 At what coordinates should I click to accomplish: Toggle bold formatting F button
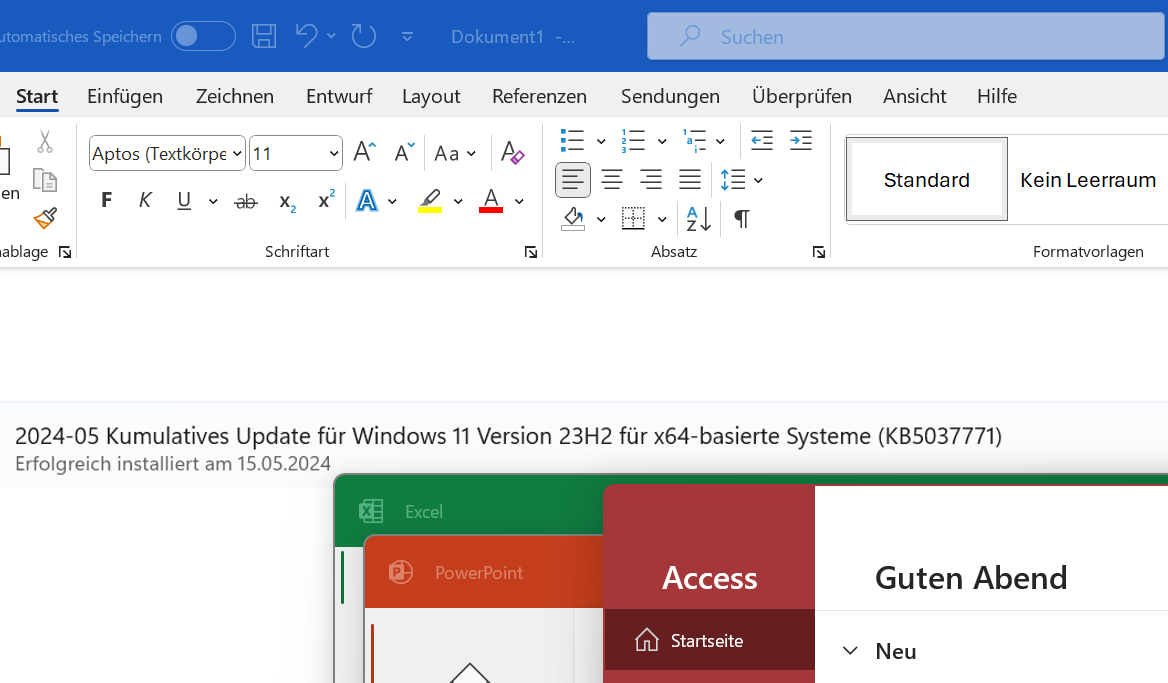pyautogui.click(x=107, y=200)
